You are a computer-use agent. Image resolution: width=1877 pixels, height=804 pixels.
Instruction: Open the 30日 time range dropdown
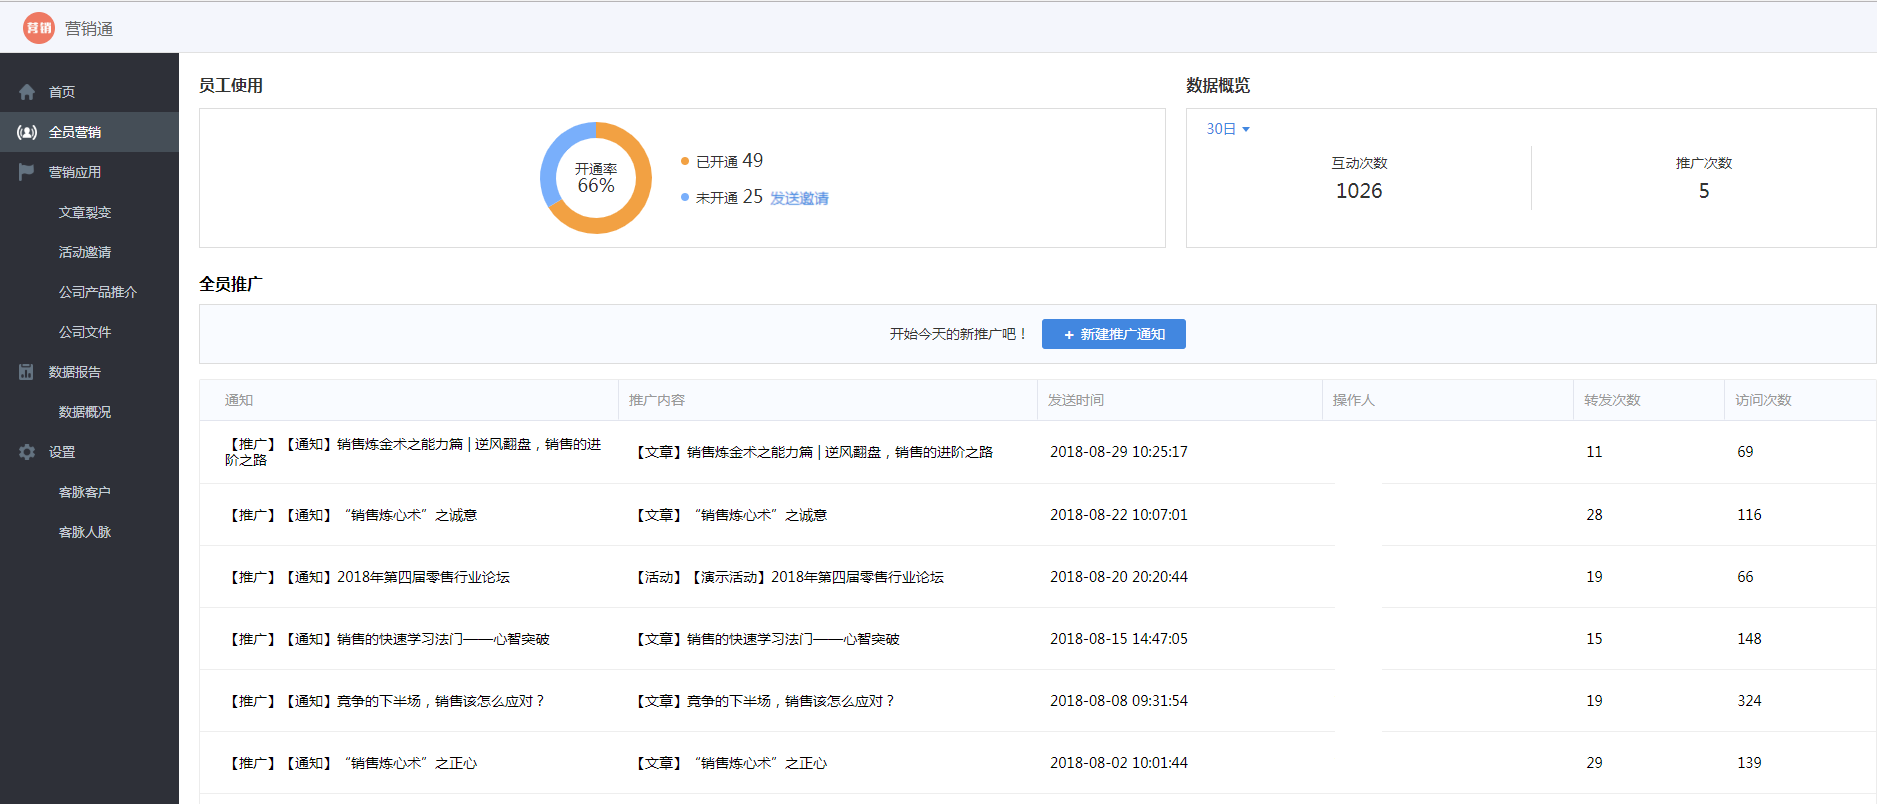point(1228,129)
